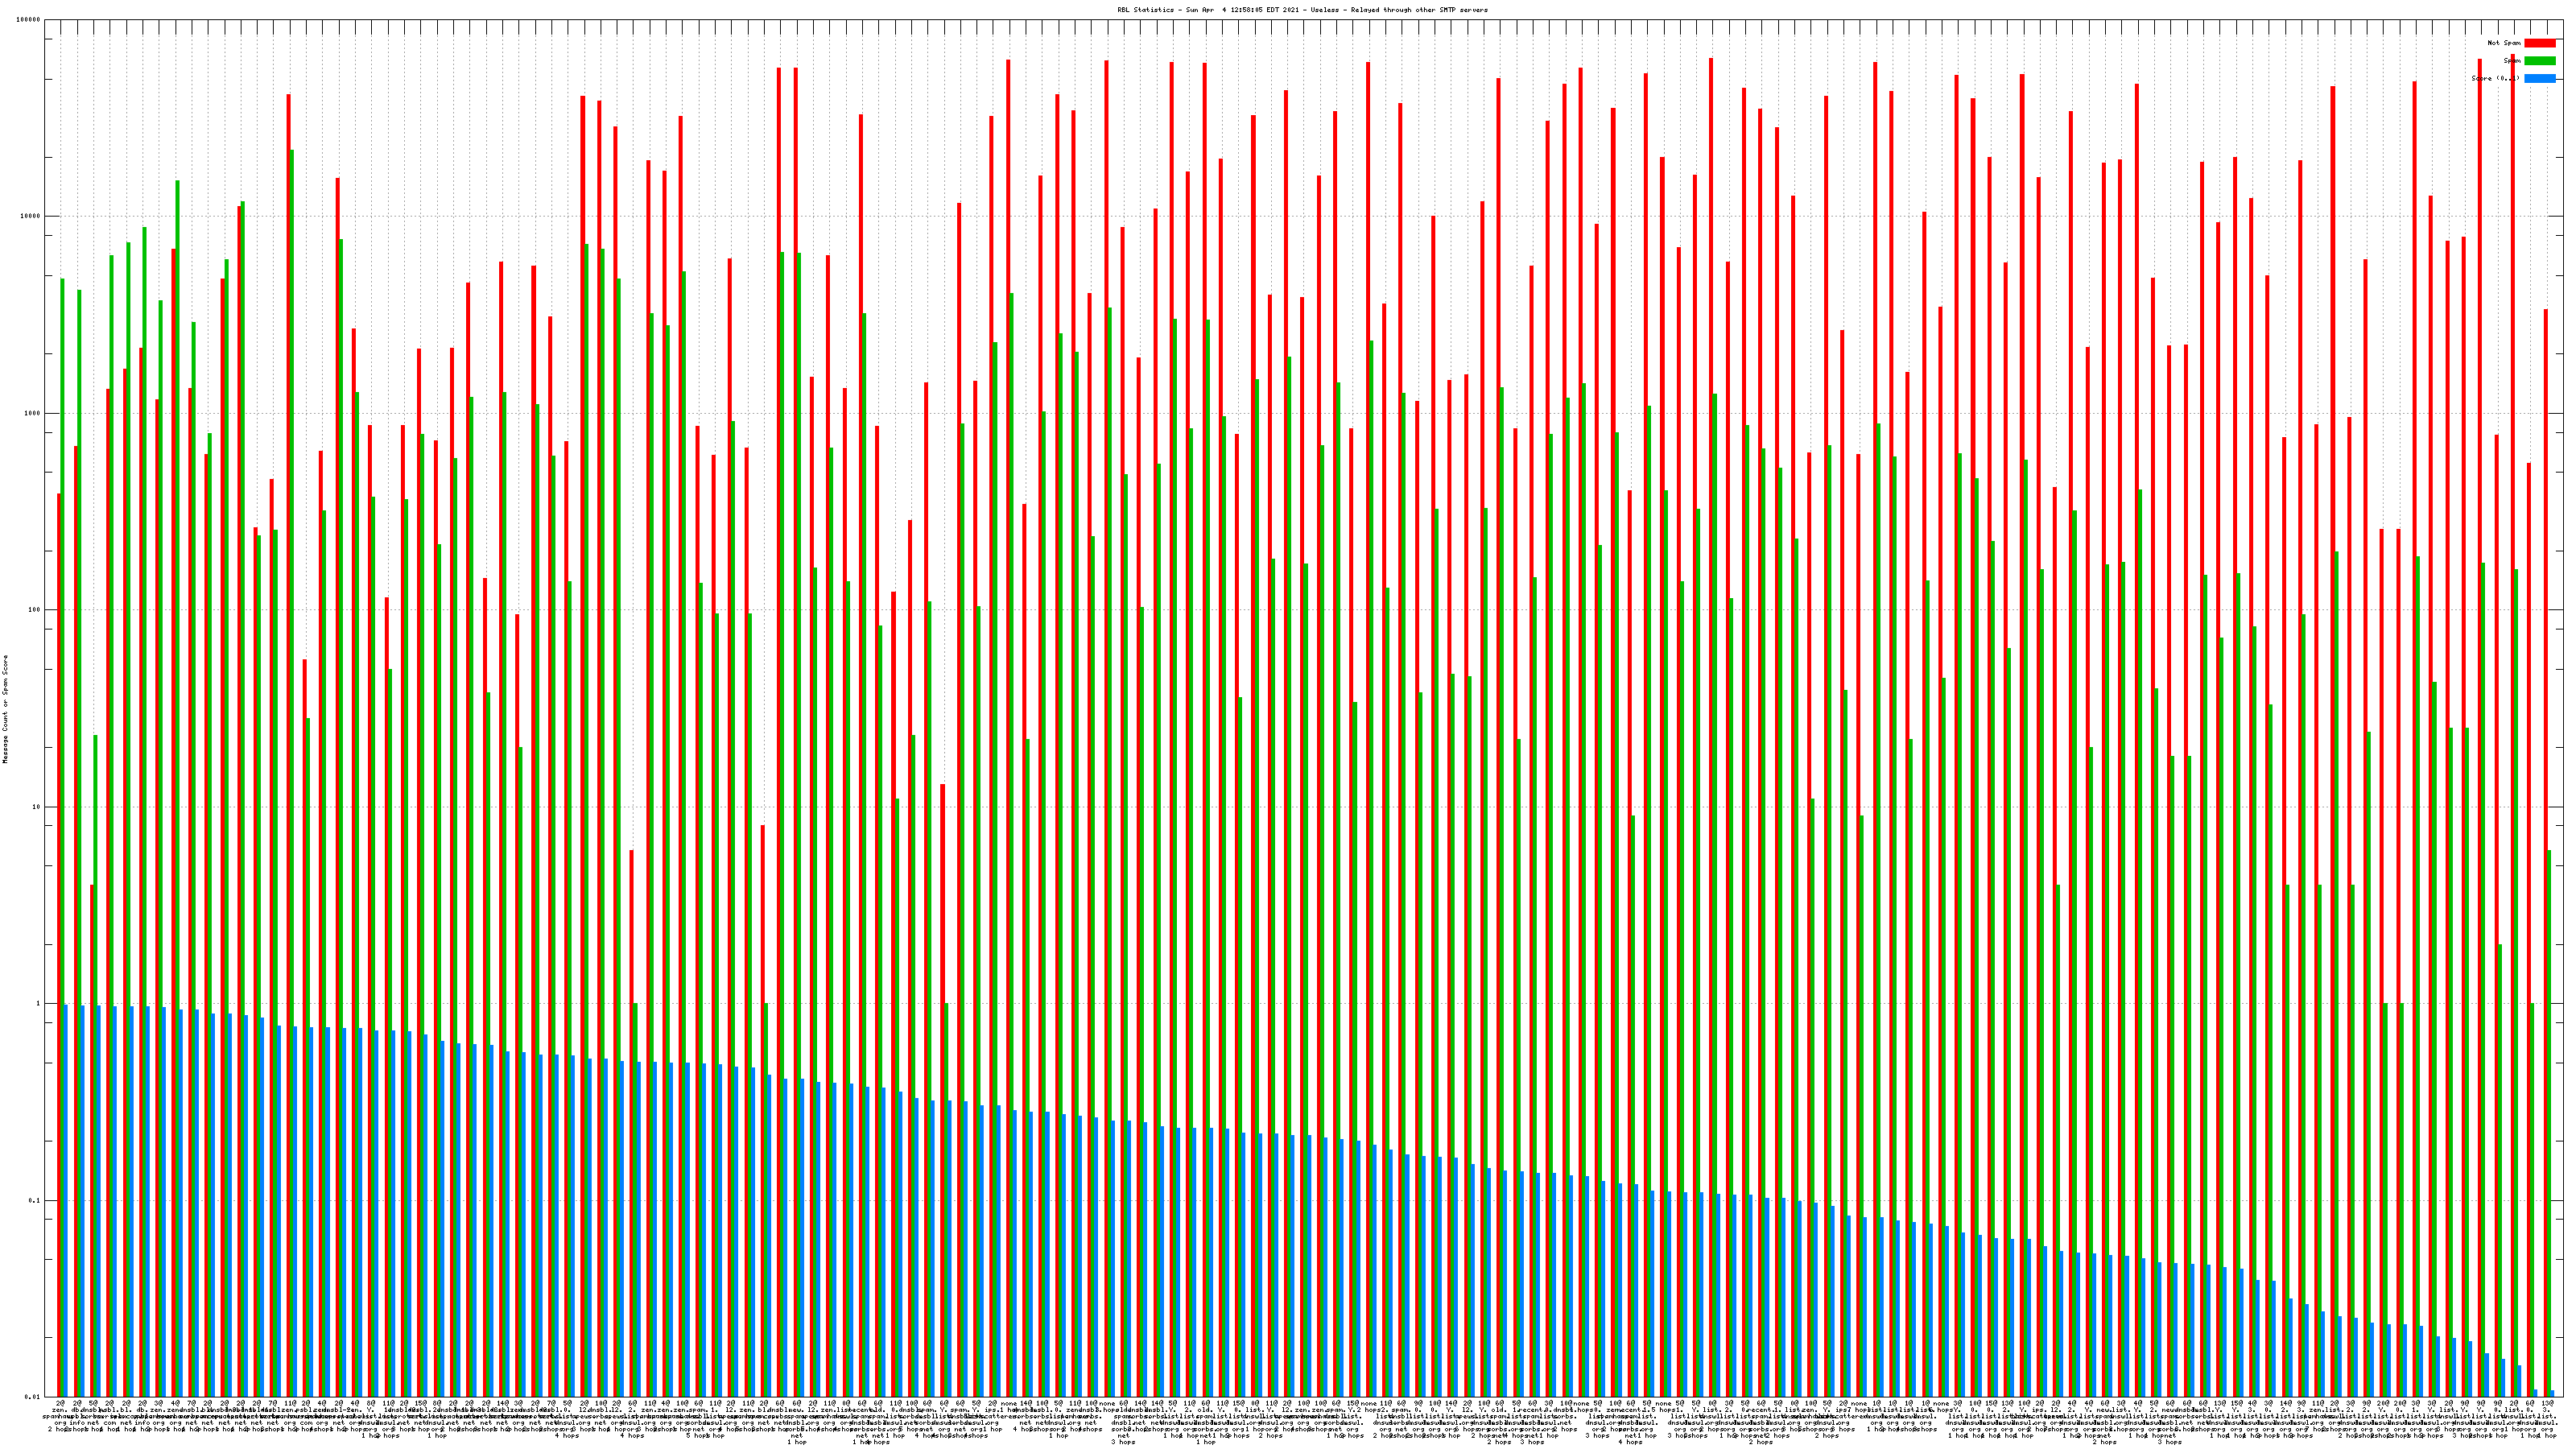Click the 100000 y-axis tick label
Screen dimensions: 2576x1449
click(x=30, y=20)
